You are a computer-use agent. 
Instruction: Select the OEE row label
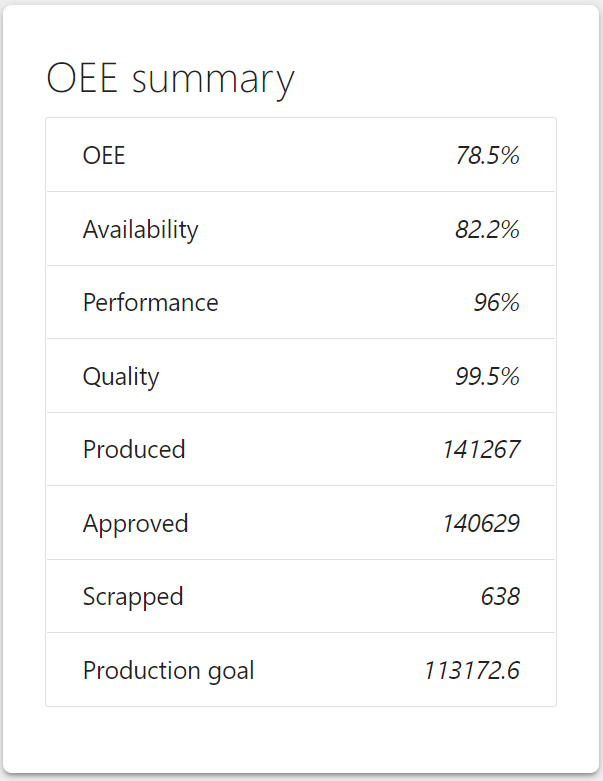pos(104,155)
